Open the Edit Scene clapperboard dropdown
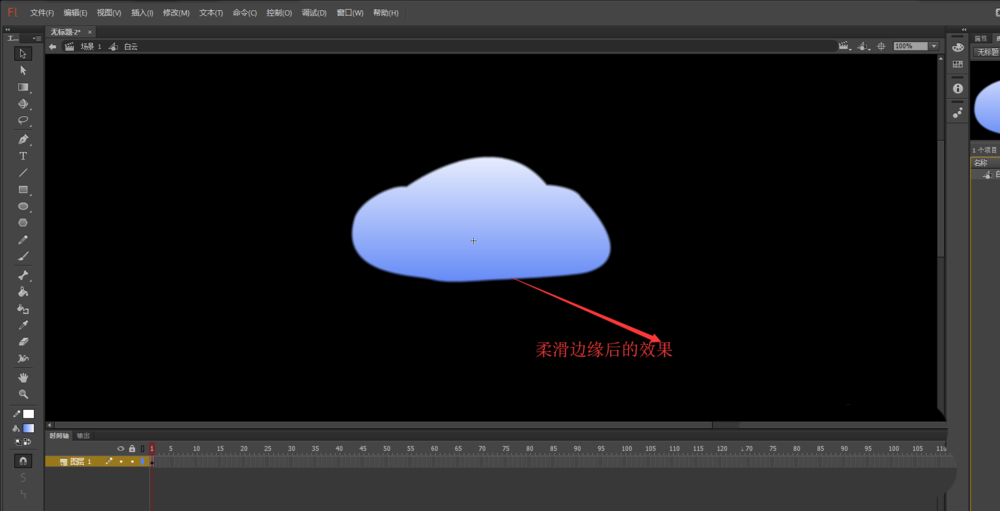The image size is (1000, 511). click(846, 46)
